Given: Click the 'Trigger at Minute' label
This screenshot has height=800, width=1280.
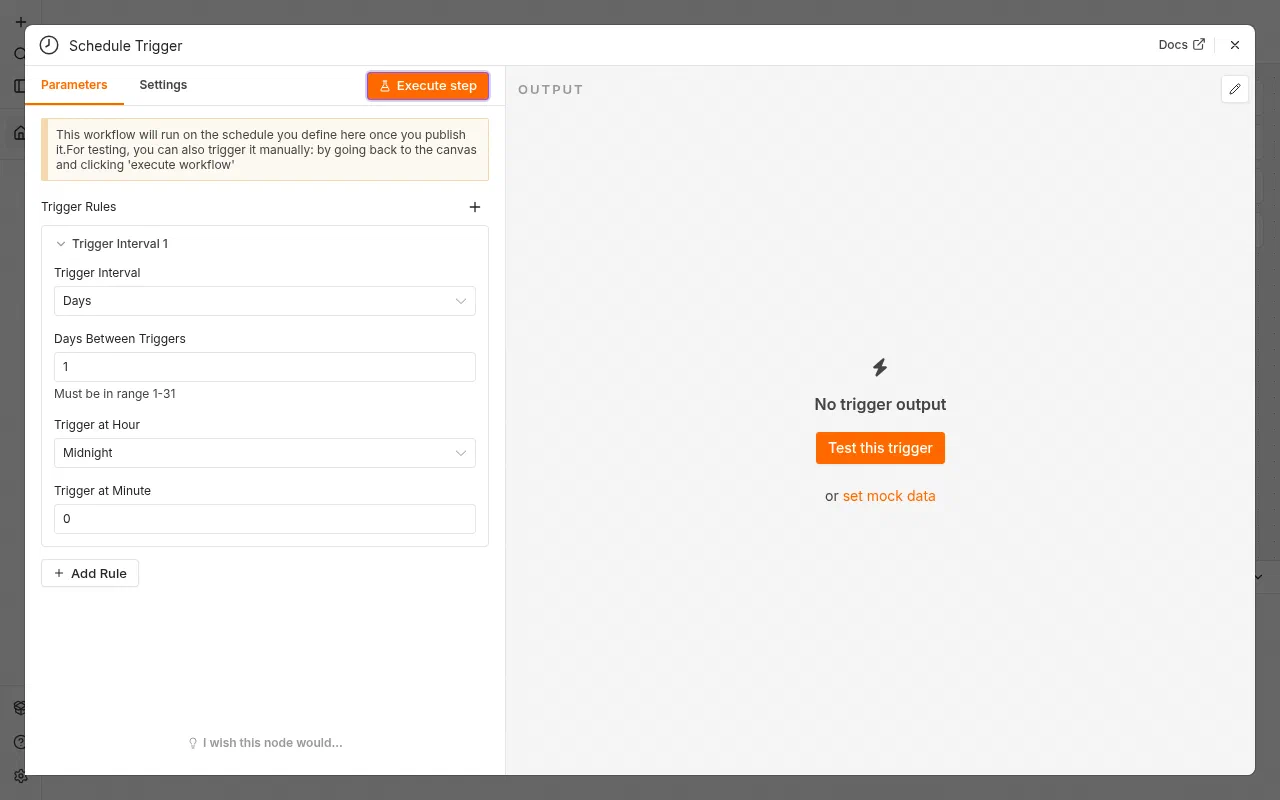Looking at the screenshot, I should 102,491.
